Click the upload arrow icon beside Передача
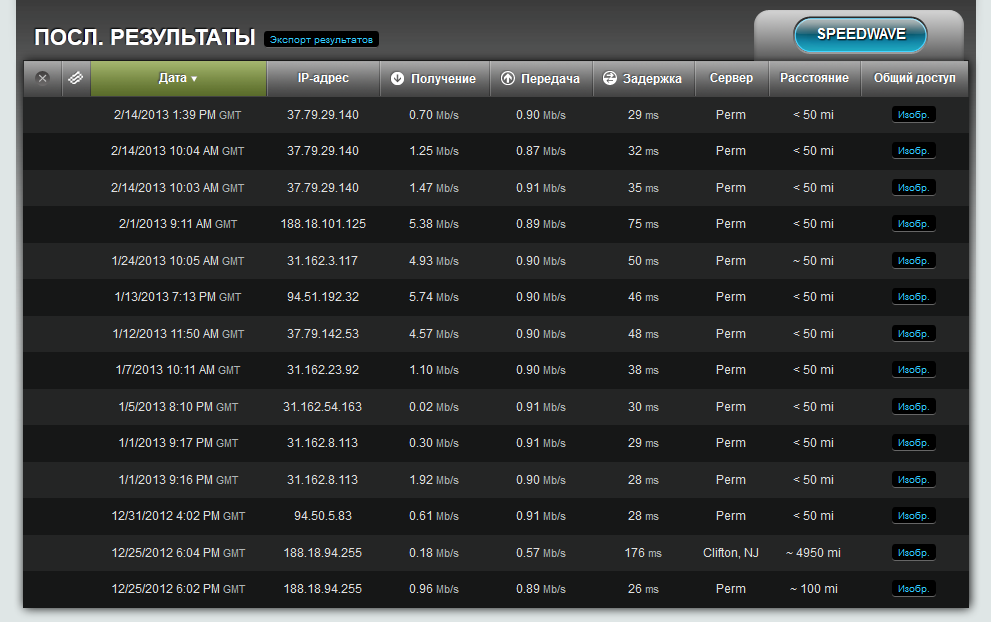 pos(508,78)
